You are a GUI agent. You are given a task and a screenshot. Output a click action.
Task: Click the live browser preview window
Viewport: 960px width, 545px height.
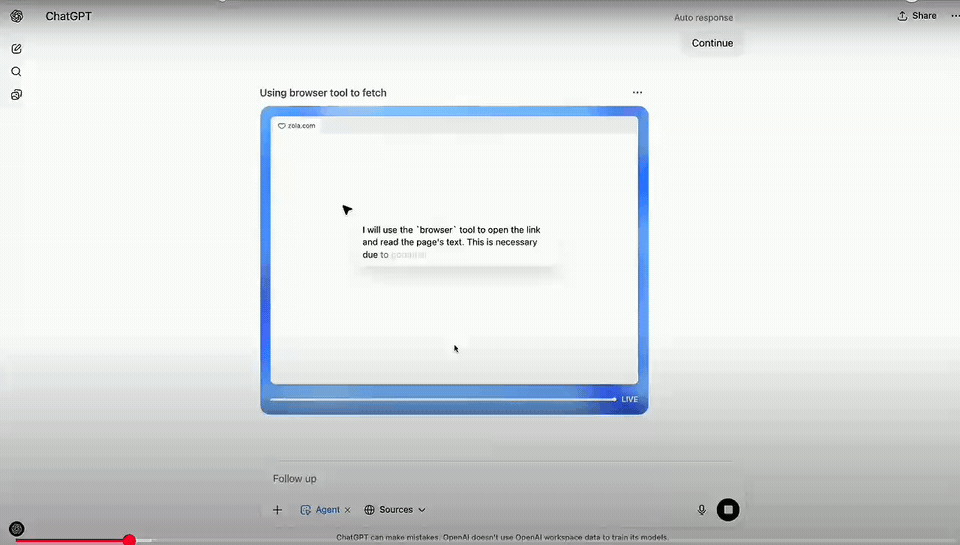pyautogui.click(x=454, y=250)
